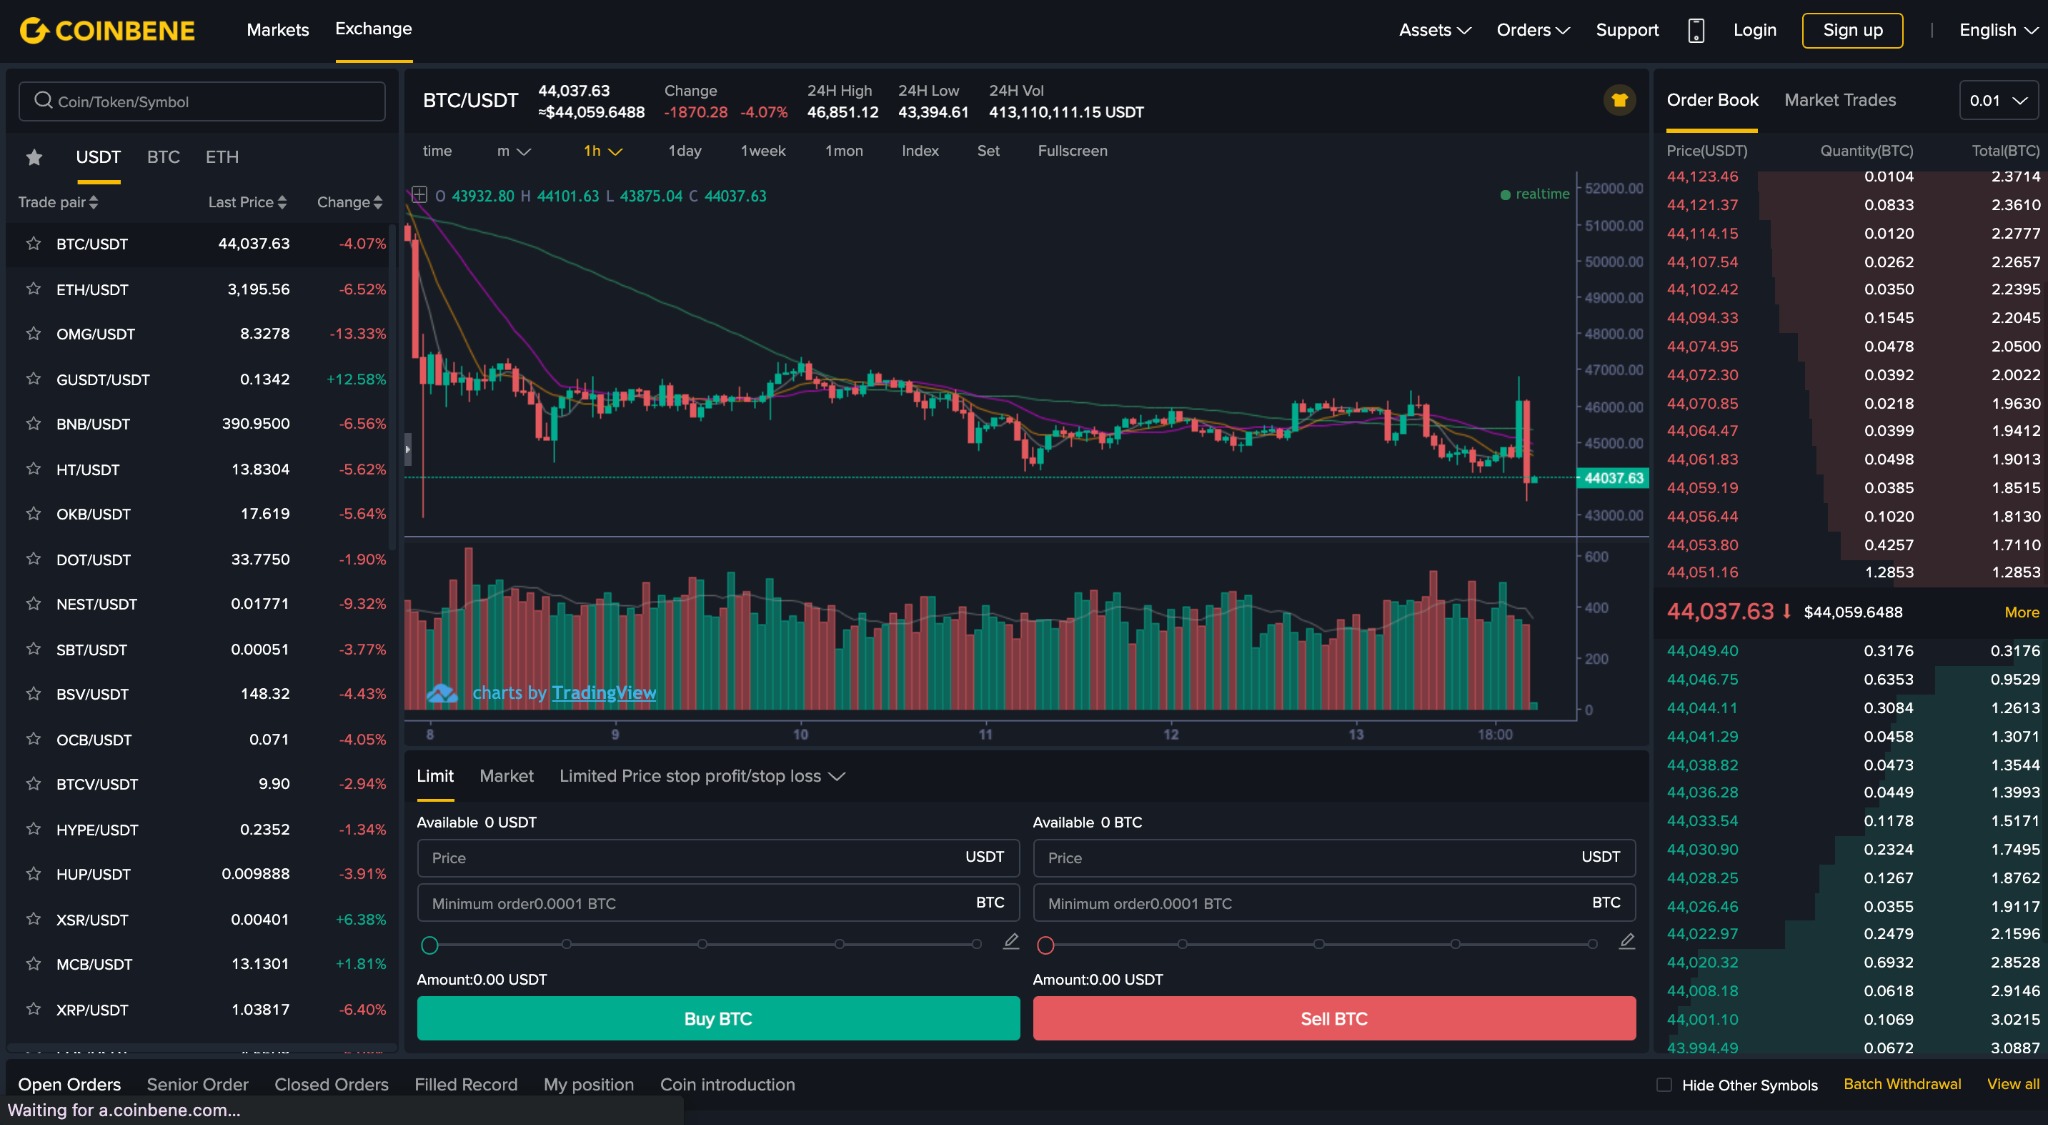Open the Markets menu item
Image resolution: width=2048 pixels, height=1125 pixels.
(x=277, y=29)
